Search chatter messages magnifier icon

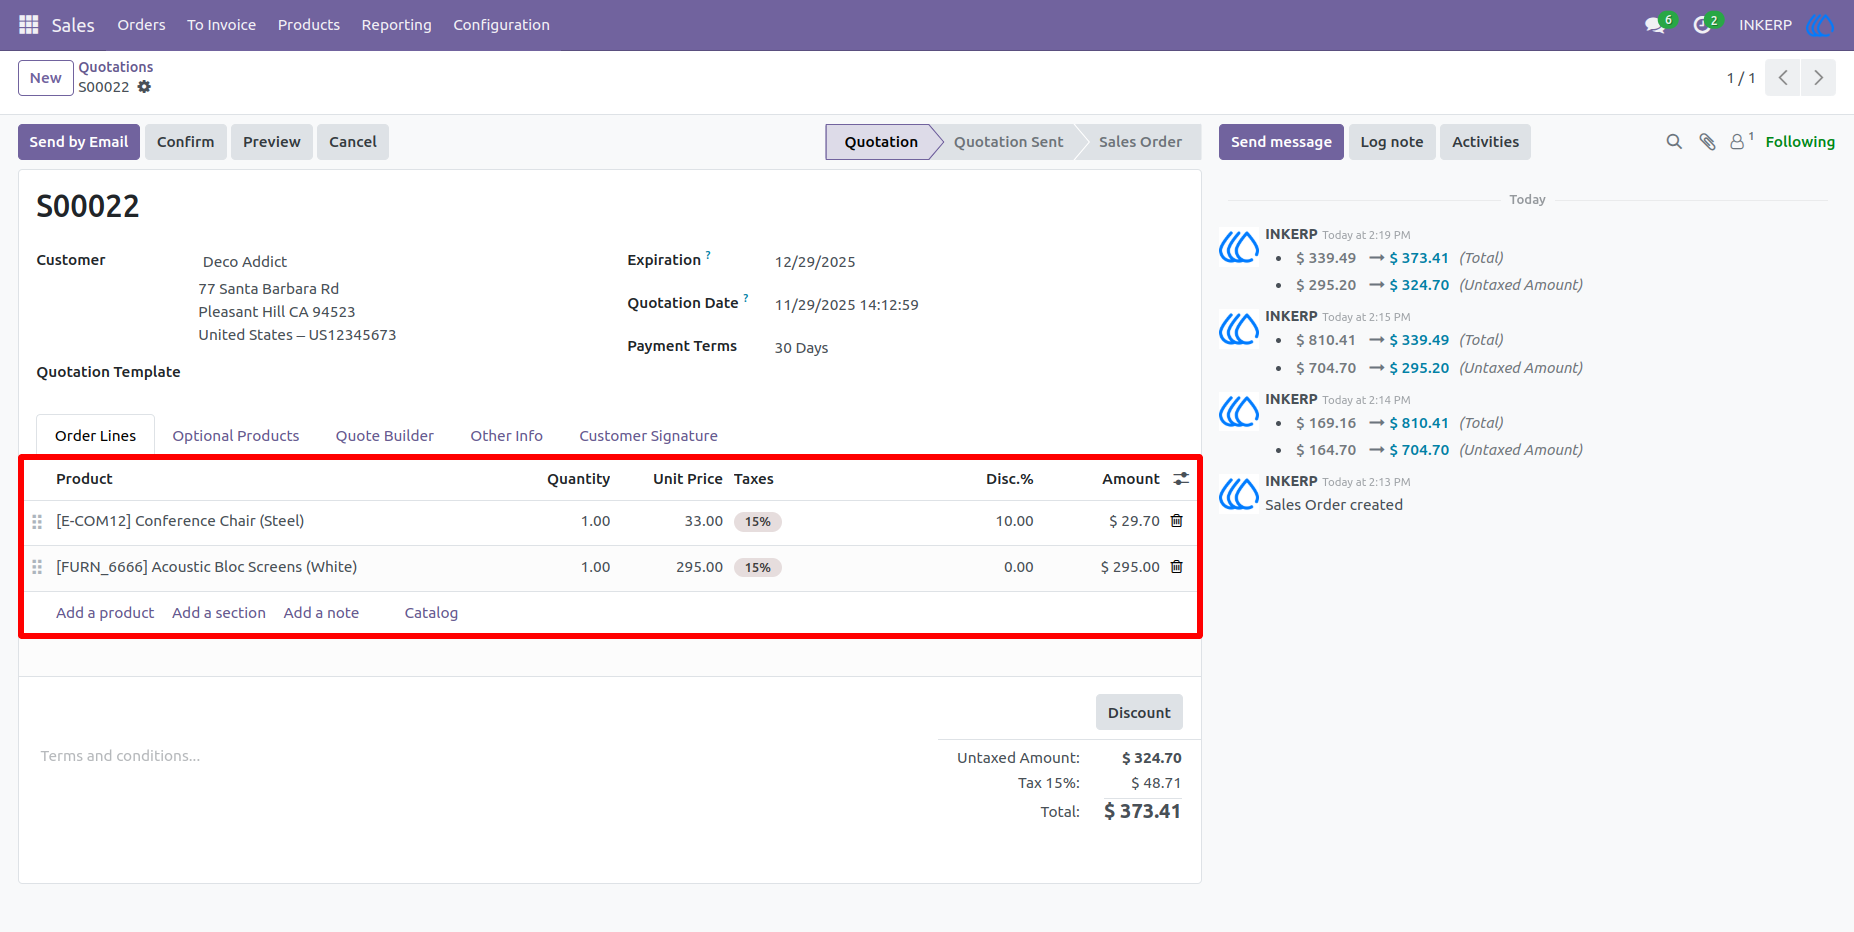pyautogui.click(x=1674, y=142)
